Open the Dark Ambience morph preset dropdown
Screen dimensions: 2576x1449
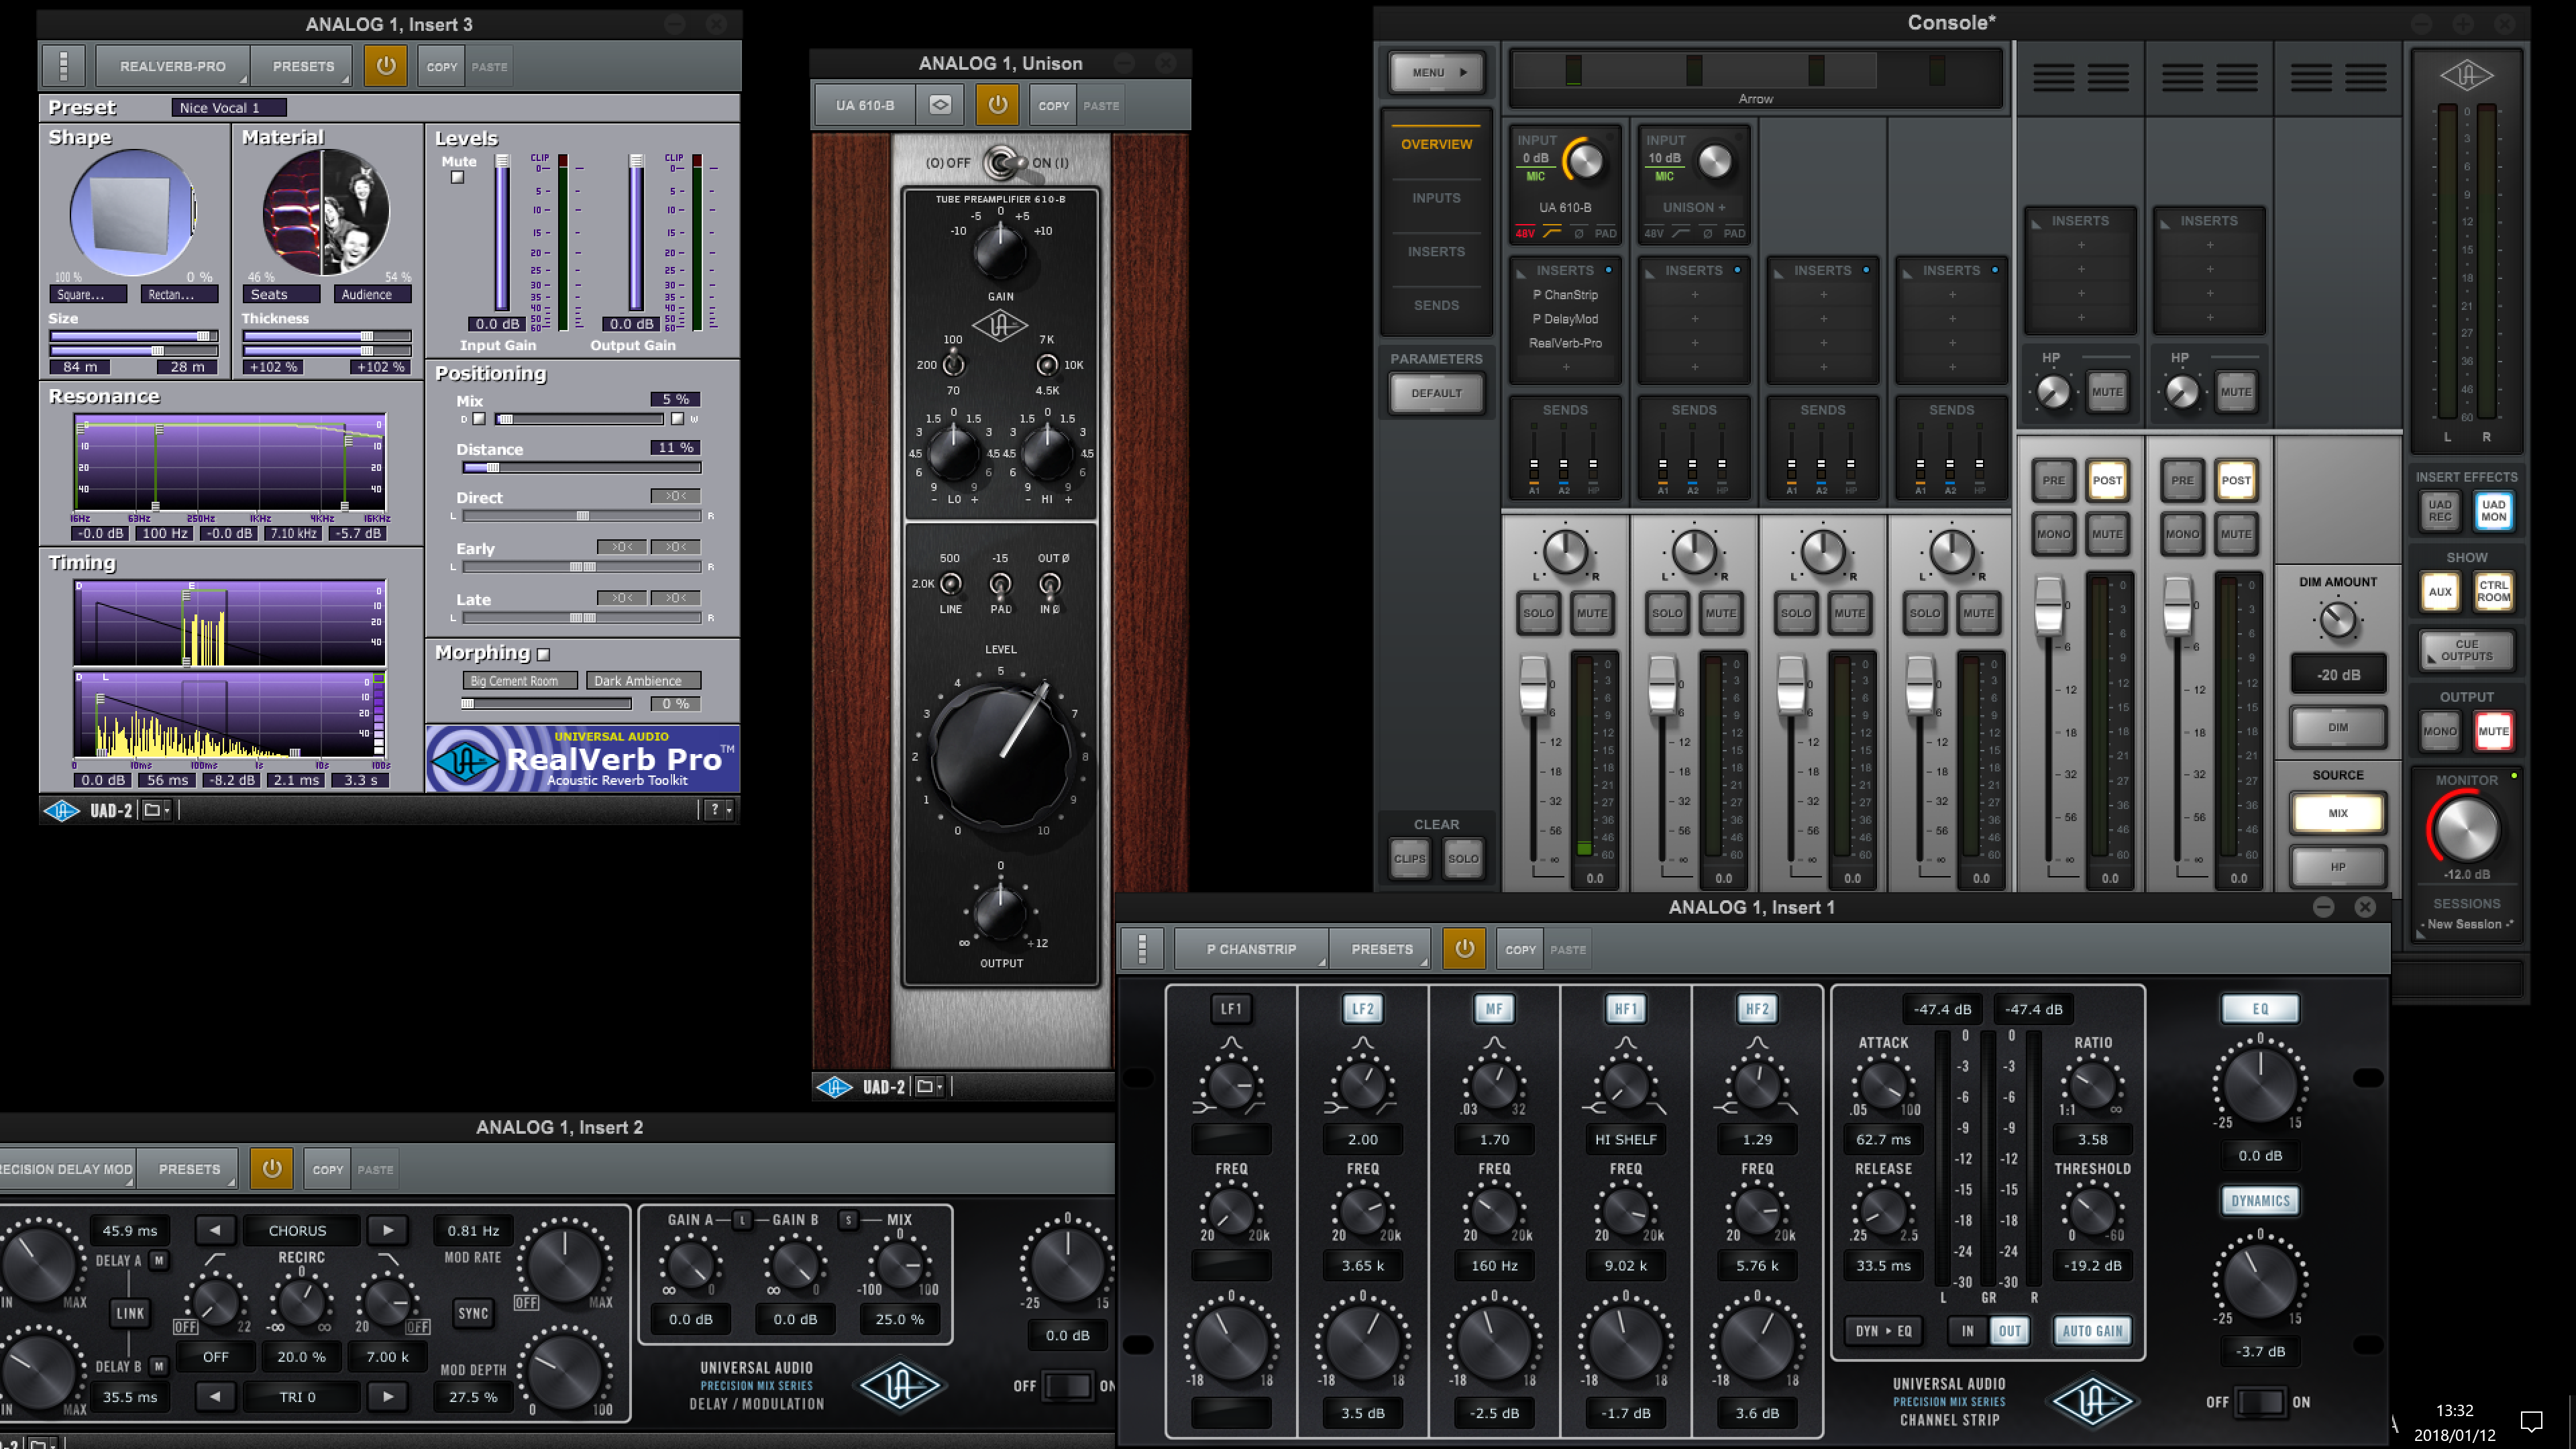click(x=644, y=681)
